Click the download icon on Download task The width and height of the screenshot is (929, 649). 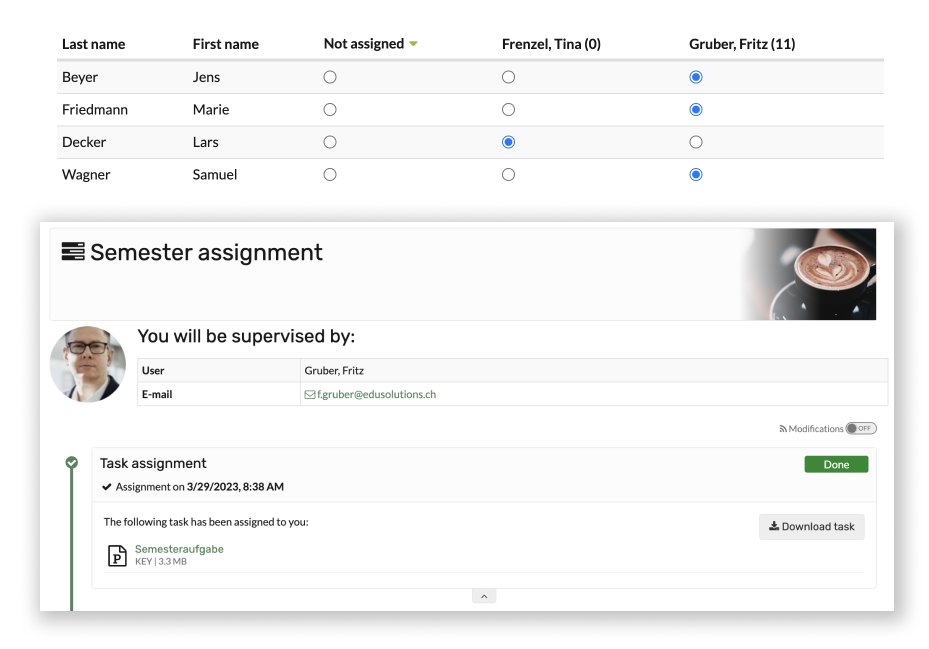pos(774,526)
